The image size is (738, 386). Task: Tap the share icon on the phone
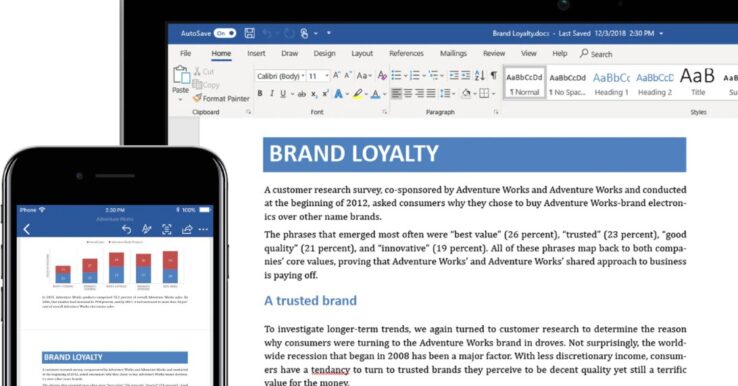187,229
